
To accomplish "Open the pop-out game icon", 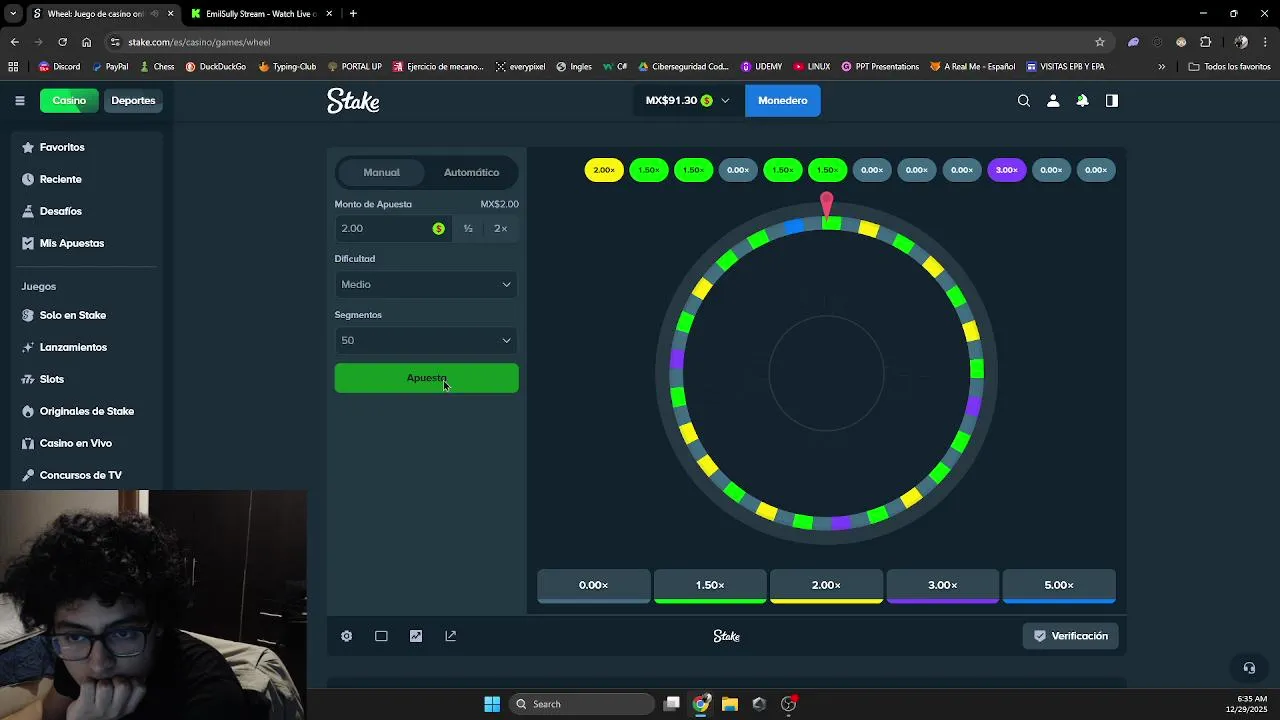I will pyautogui.click(x=450, y=636).
